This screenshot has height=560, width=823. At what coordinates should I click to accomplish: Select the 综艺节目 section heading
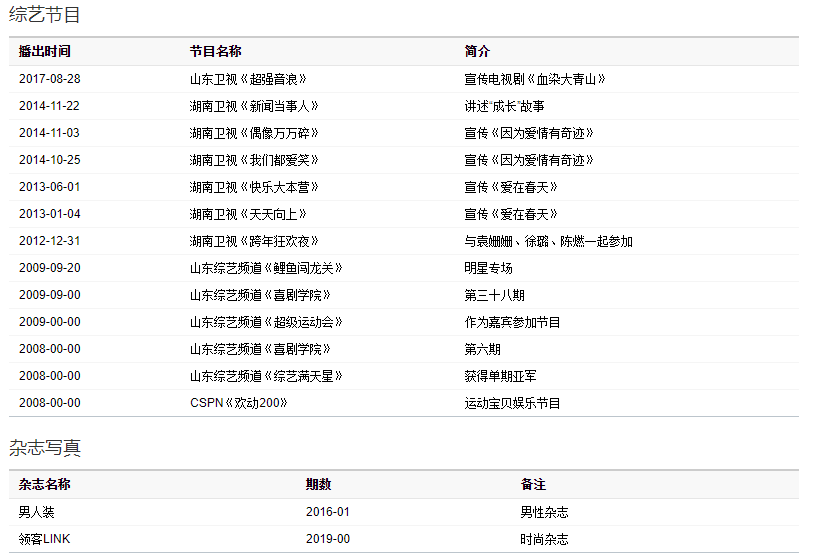pos(45,15)
